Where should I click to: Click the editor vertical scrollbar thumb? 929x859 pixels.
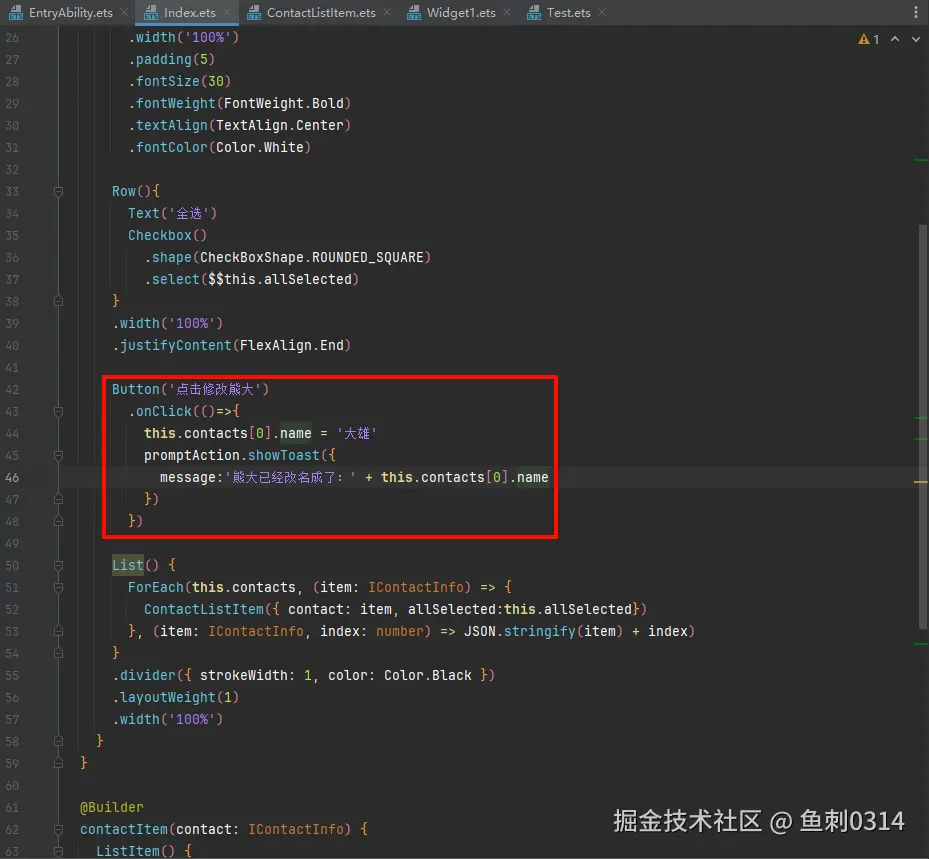tap(922, 427)
